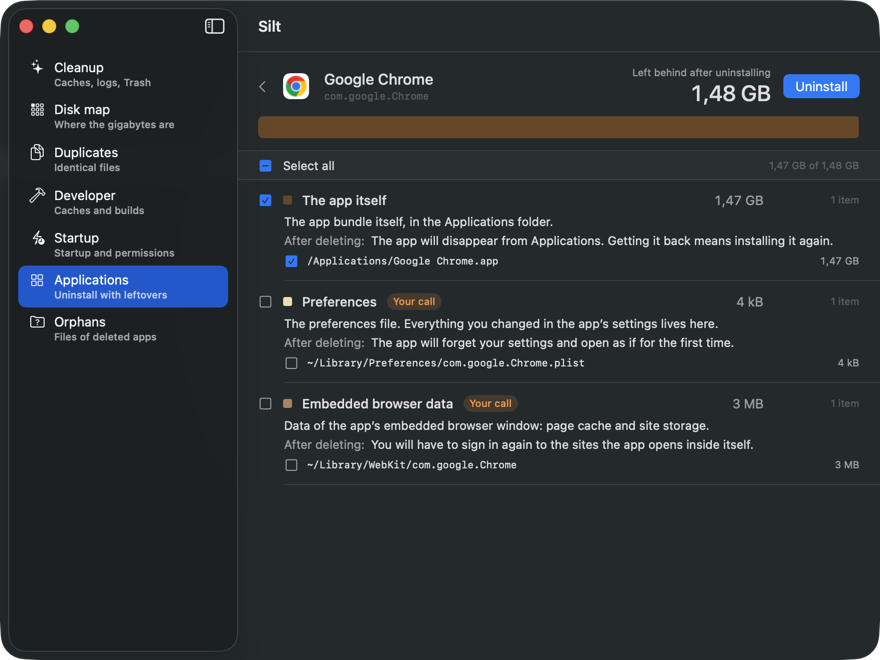Click the Your call badge beside Preferences
Image resolution: width=880 pixels, height=660 pixels.
point(414,302)
